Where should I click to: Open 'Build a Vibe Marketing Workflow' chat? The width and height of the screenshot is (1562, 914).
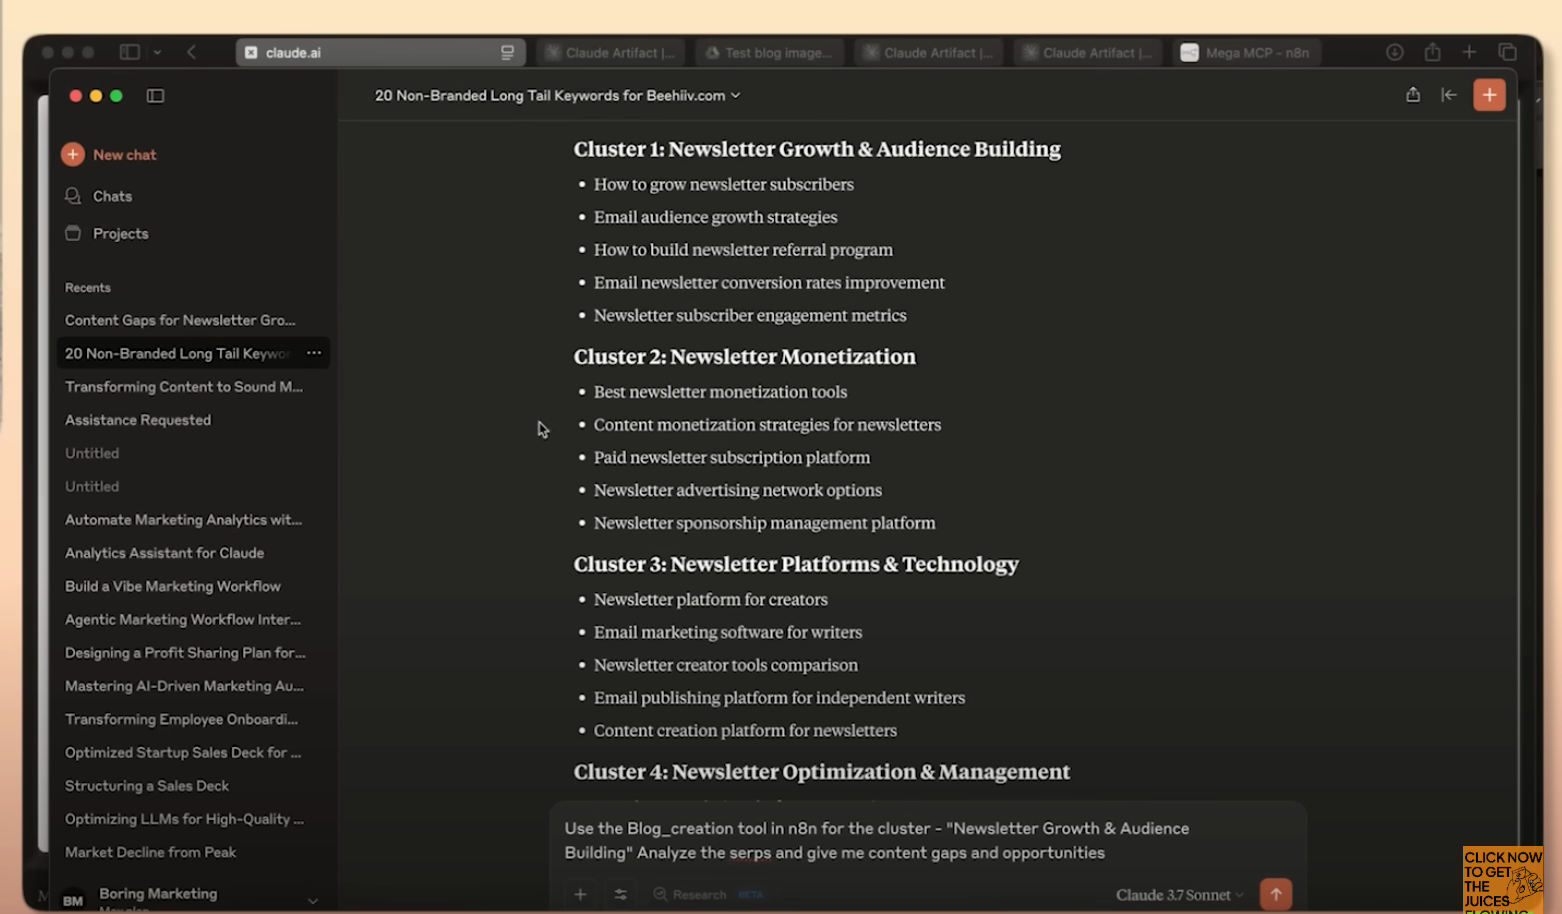click(x=173, y=586)
